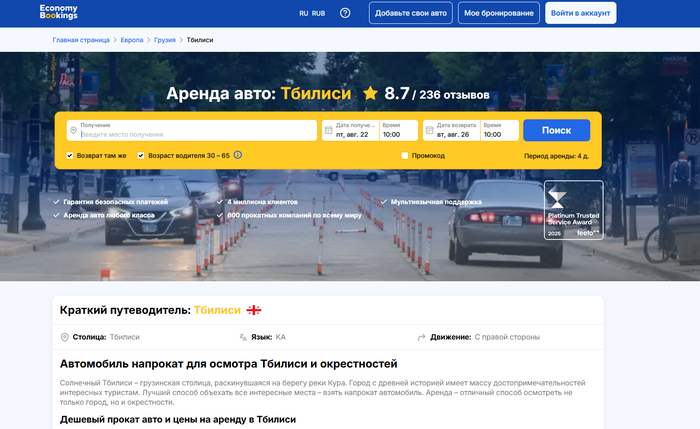700x429 pixels.
Task: Open the Feefo Platinum Trusted Service Award badge
Action: pyautogui.click(x=574, y=210)
